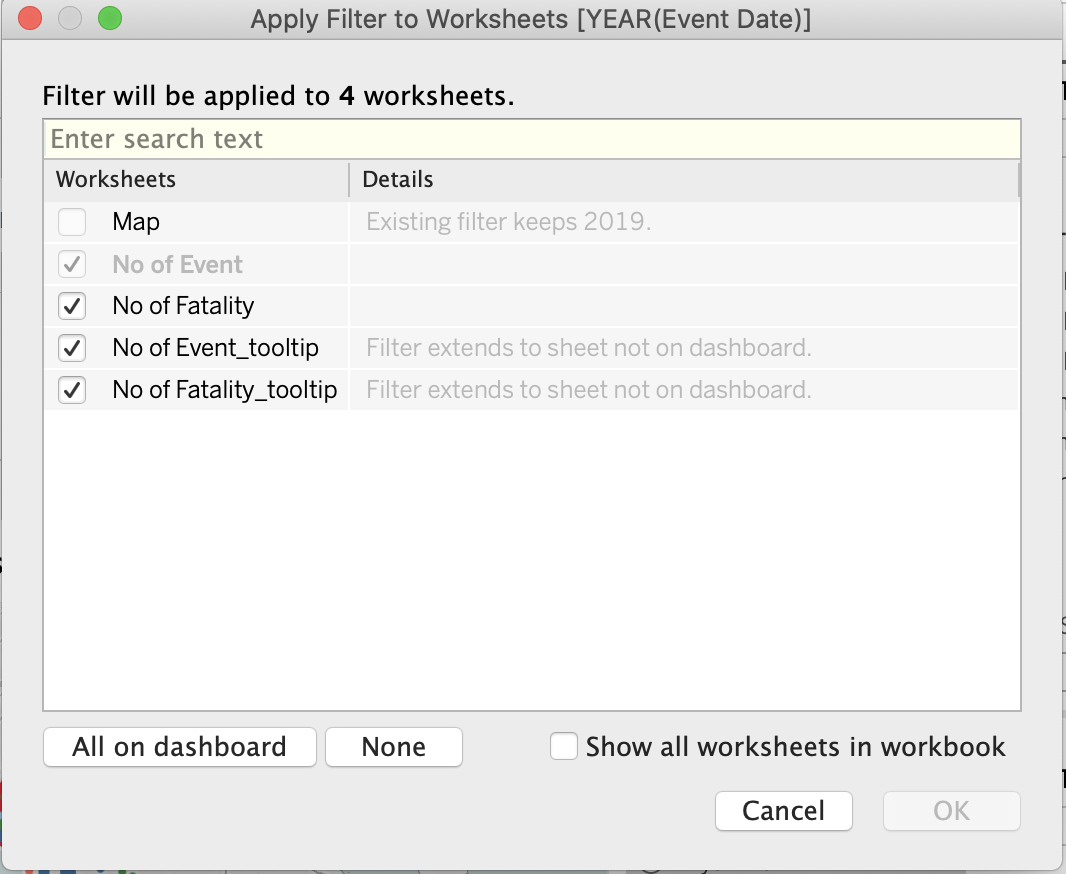Uncheck the No of Fatality checkbox
This screenshot has width=1066, height=874.
point(72,306)
